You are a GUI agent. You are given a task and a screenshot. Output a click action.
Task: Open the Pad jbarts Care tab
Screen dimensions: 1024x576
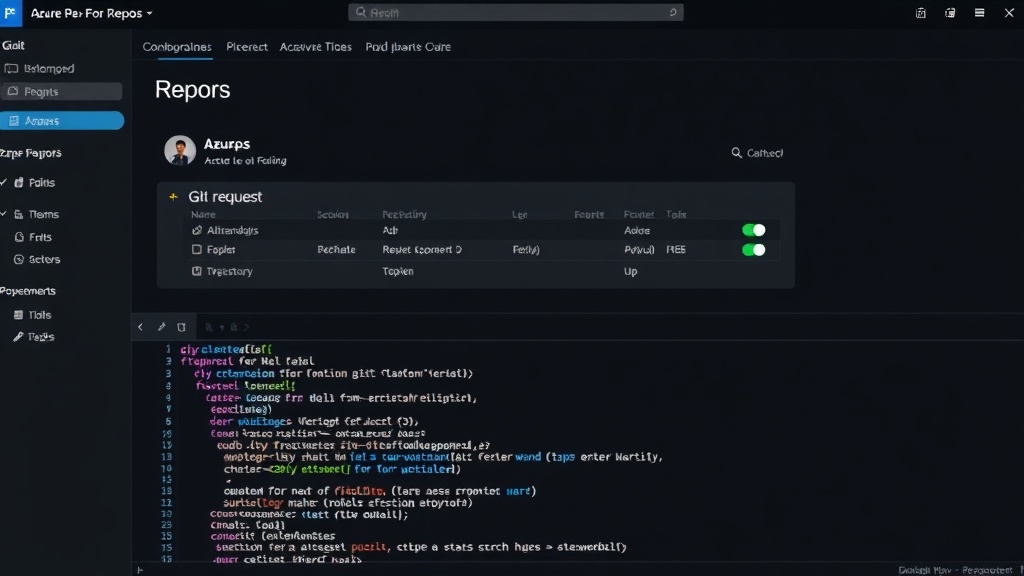click(408, 47)
